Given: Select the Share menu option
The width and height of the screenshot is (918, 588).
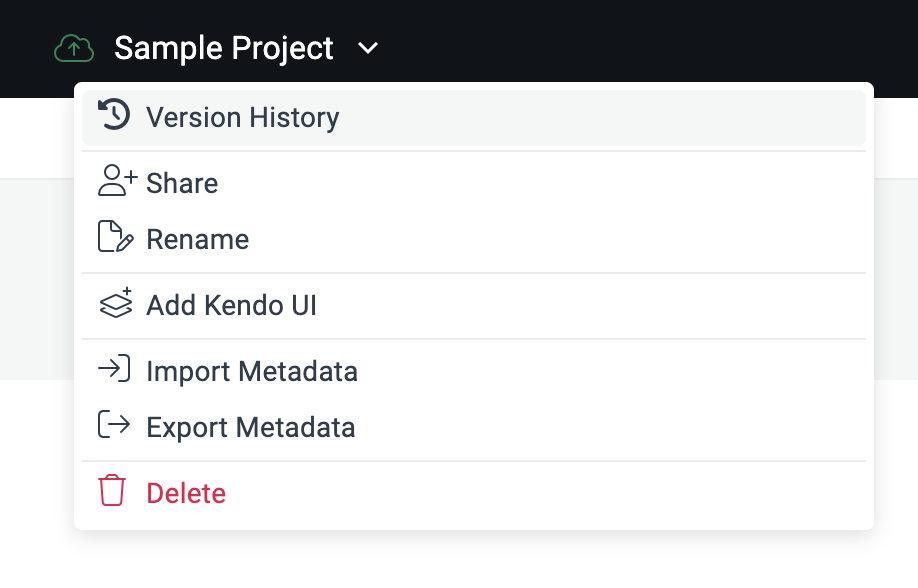Looking at the screenshot, I should click(x=181, y=183).
